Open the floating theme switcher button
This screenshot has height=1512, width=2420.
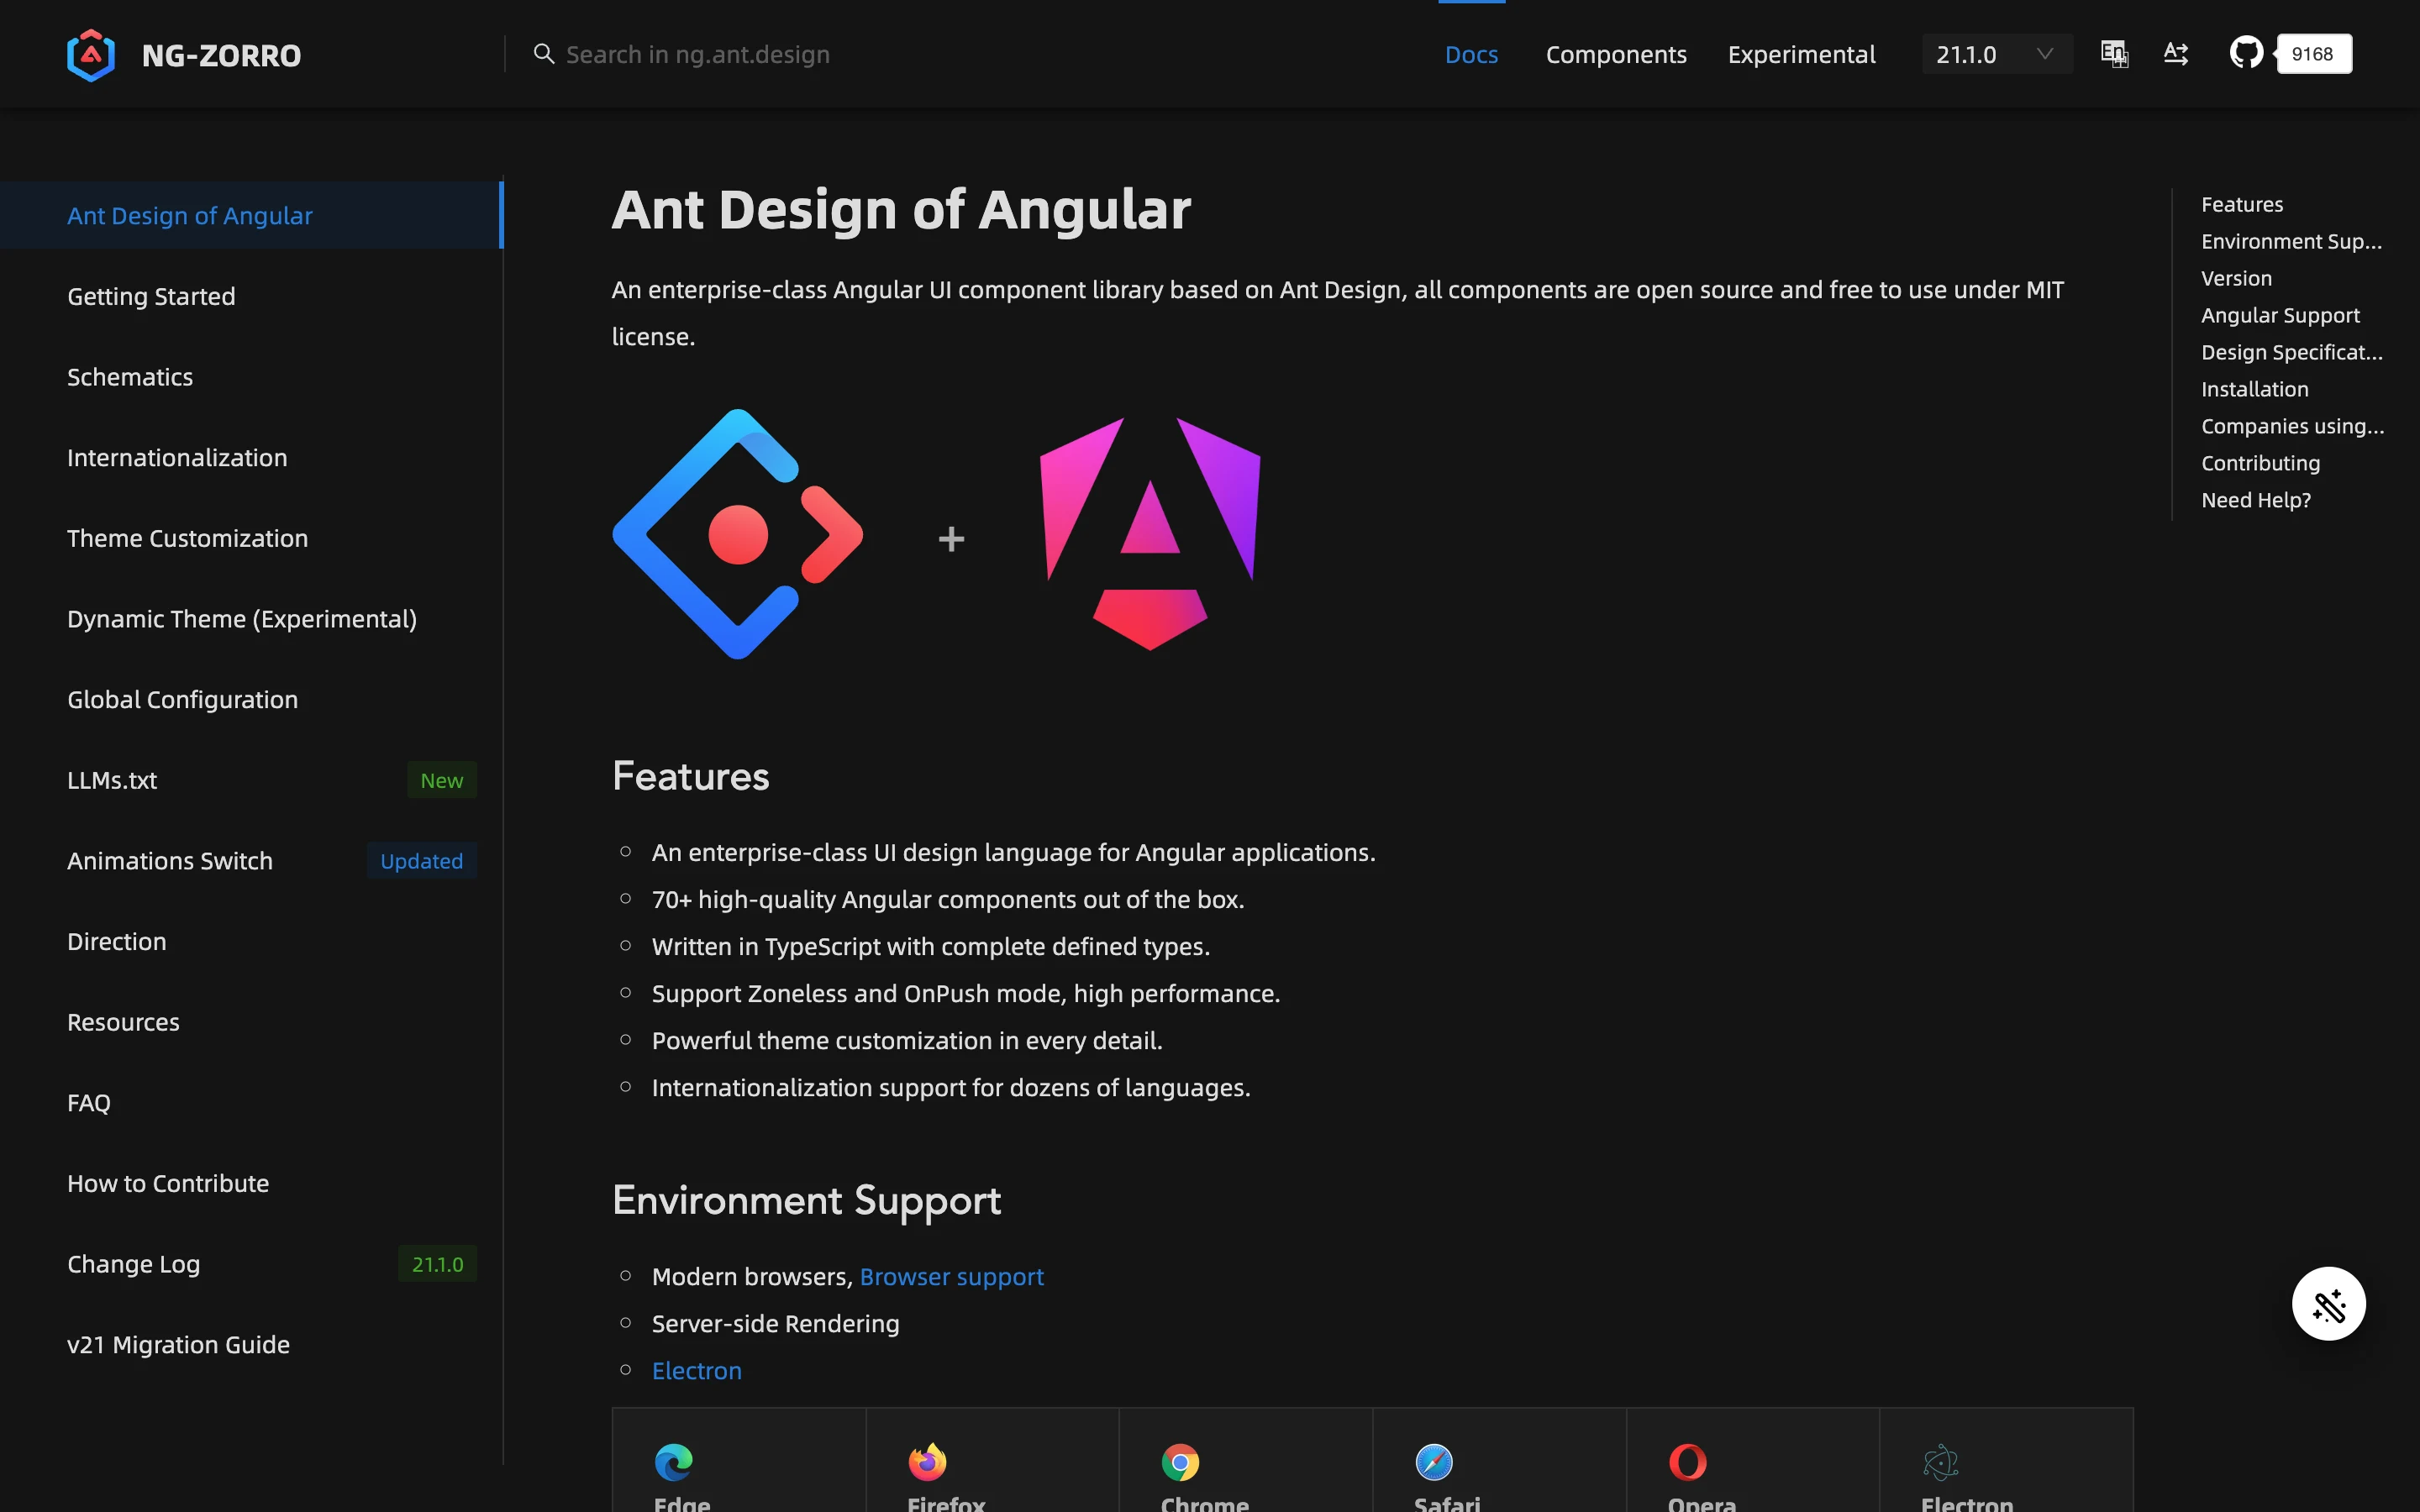tap(2328, 1304)
